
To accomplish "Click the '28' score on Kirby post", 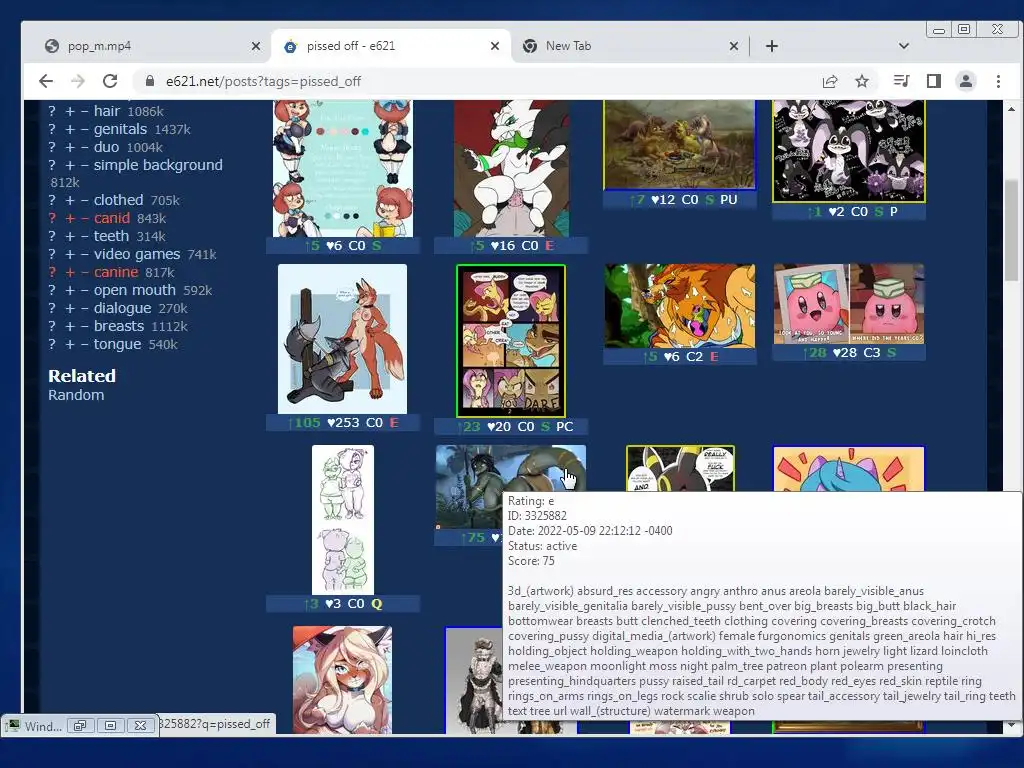I will click(815, 353).
